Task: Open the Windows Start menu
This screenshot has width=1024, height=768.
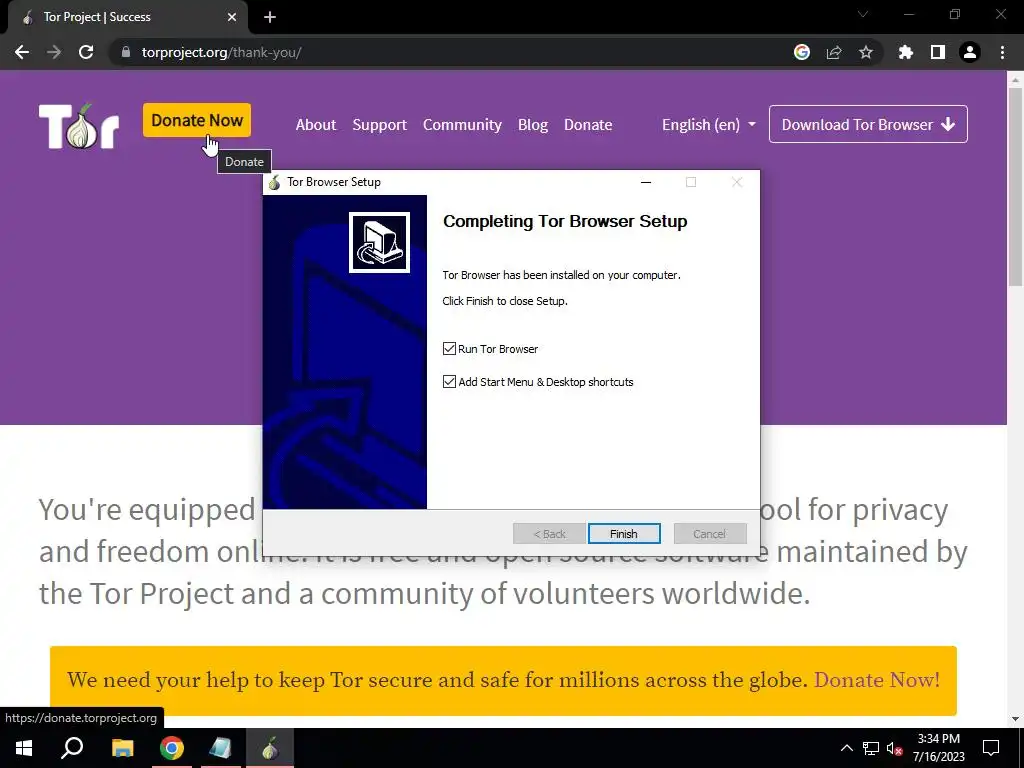Action: point(24,748)
